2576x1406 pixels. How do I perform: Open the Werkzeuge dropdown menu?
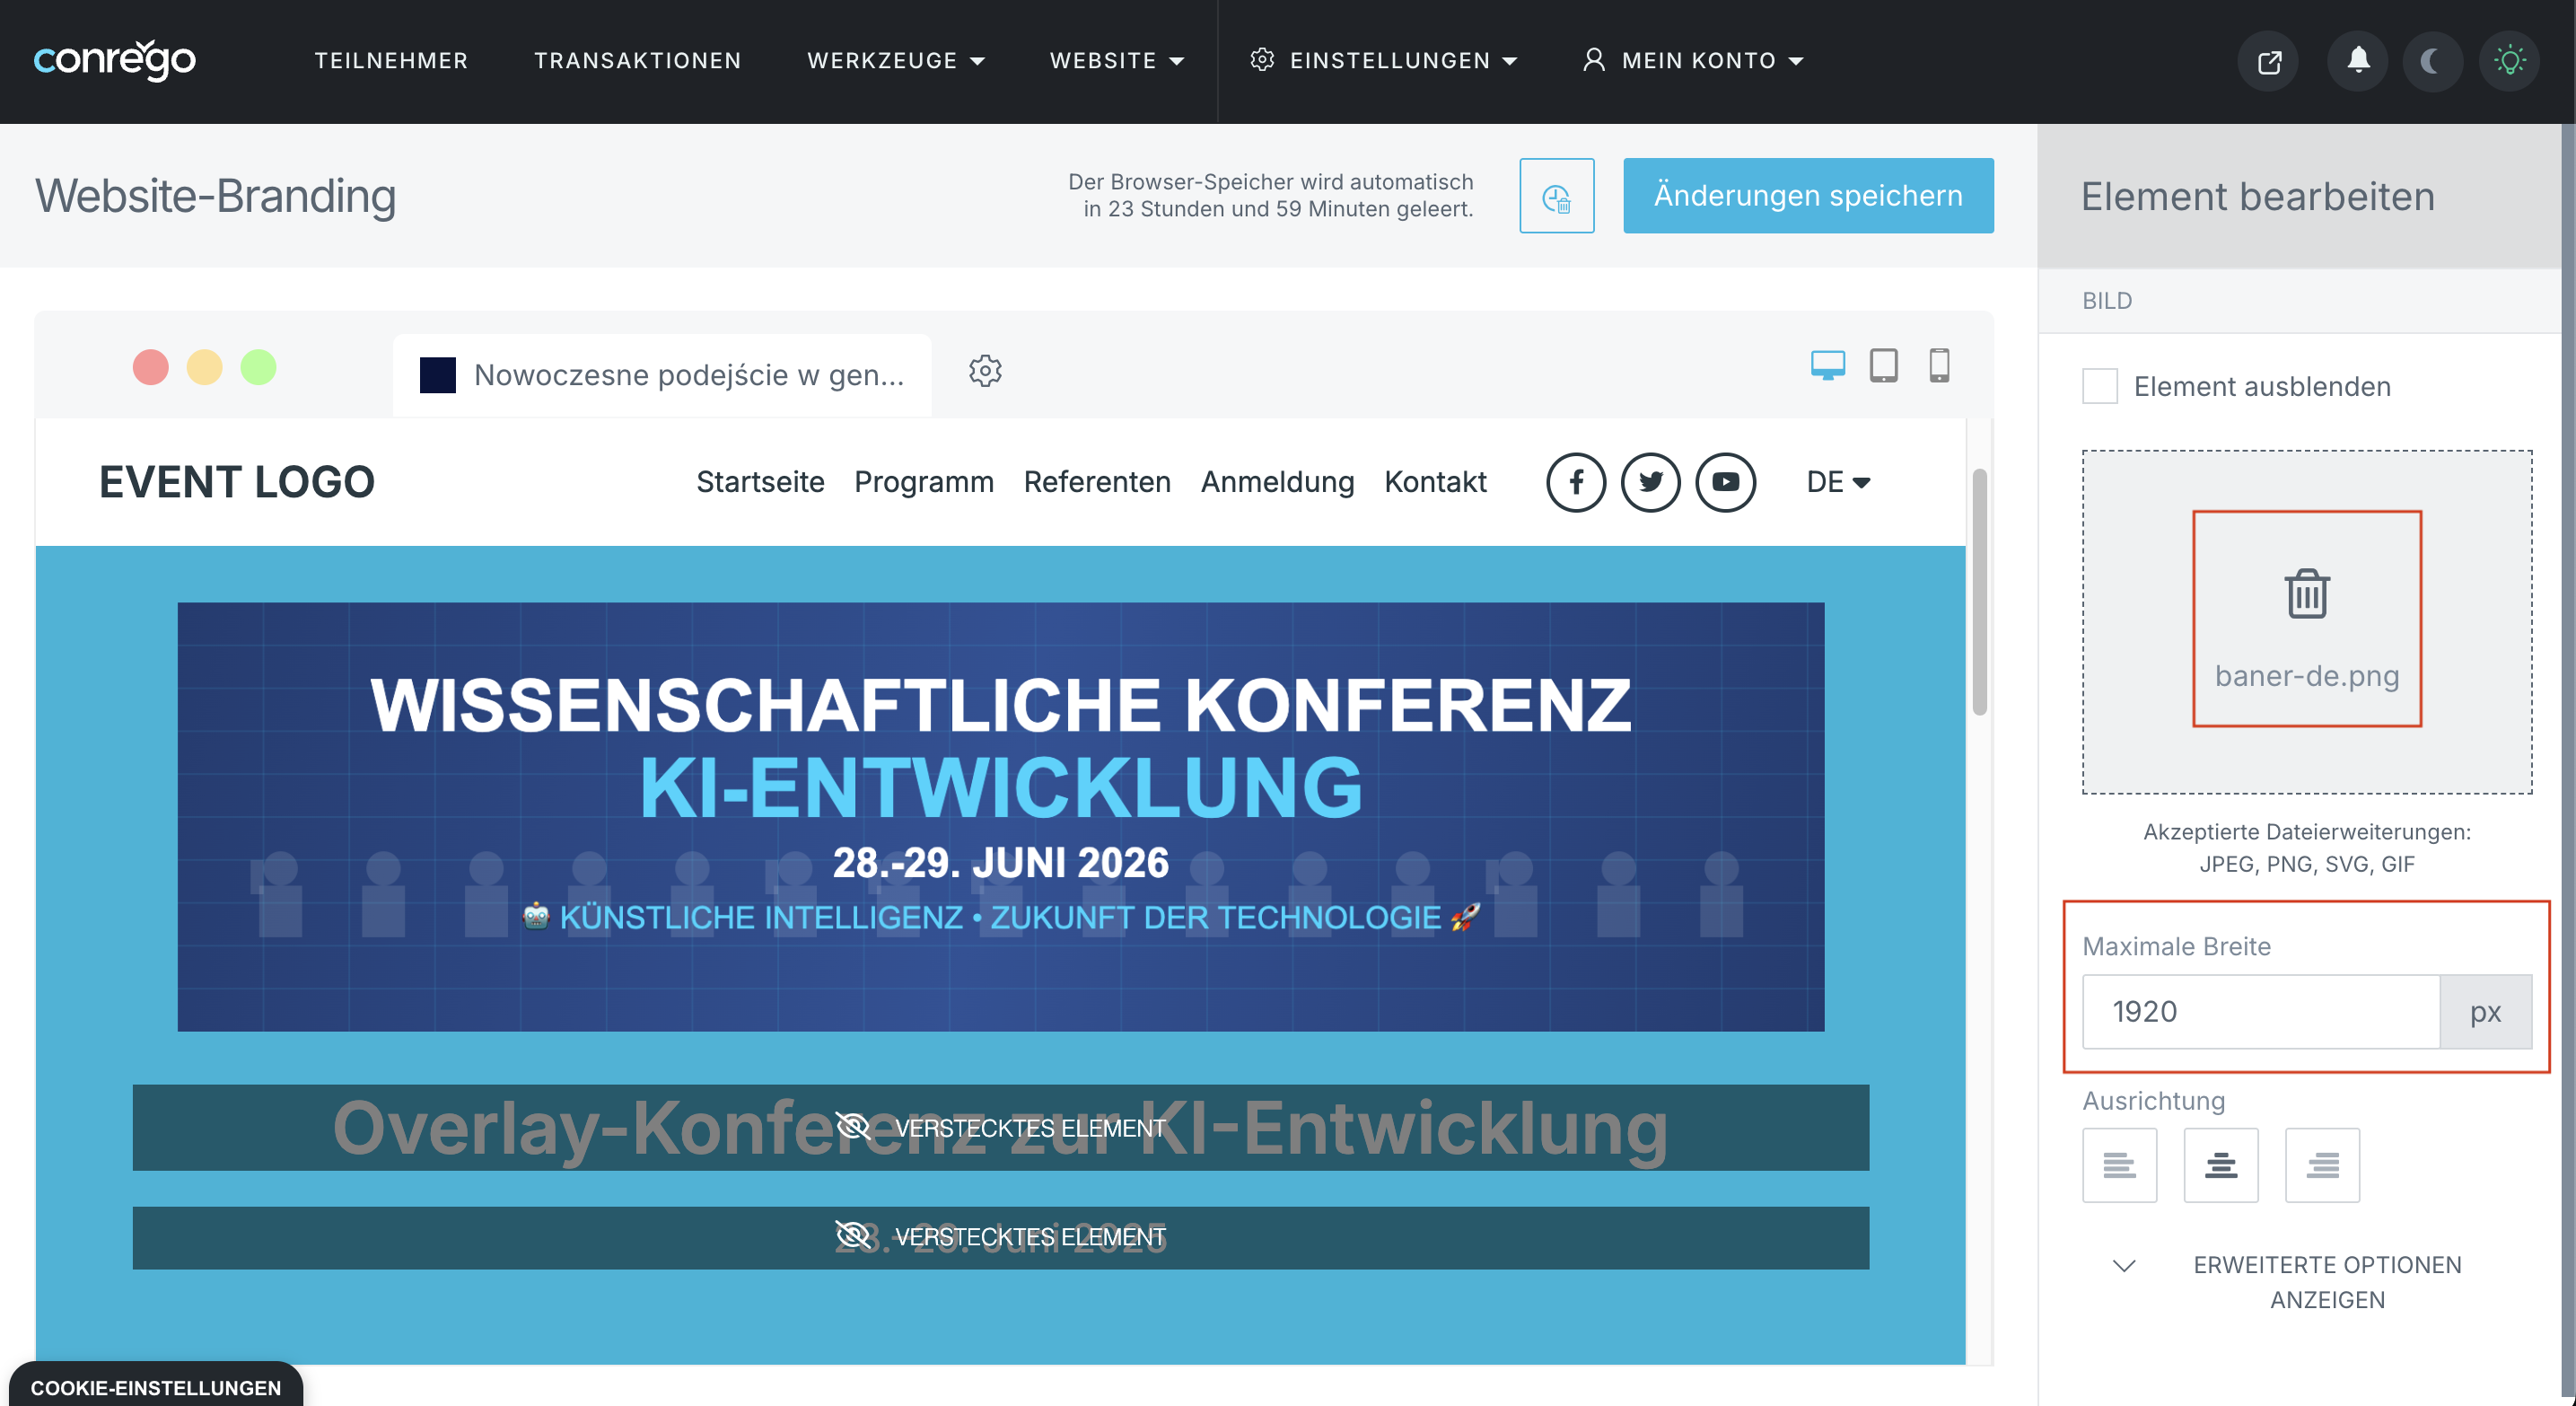(895, 61)
